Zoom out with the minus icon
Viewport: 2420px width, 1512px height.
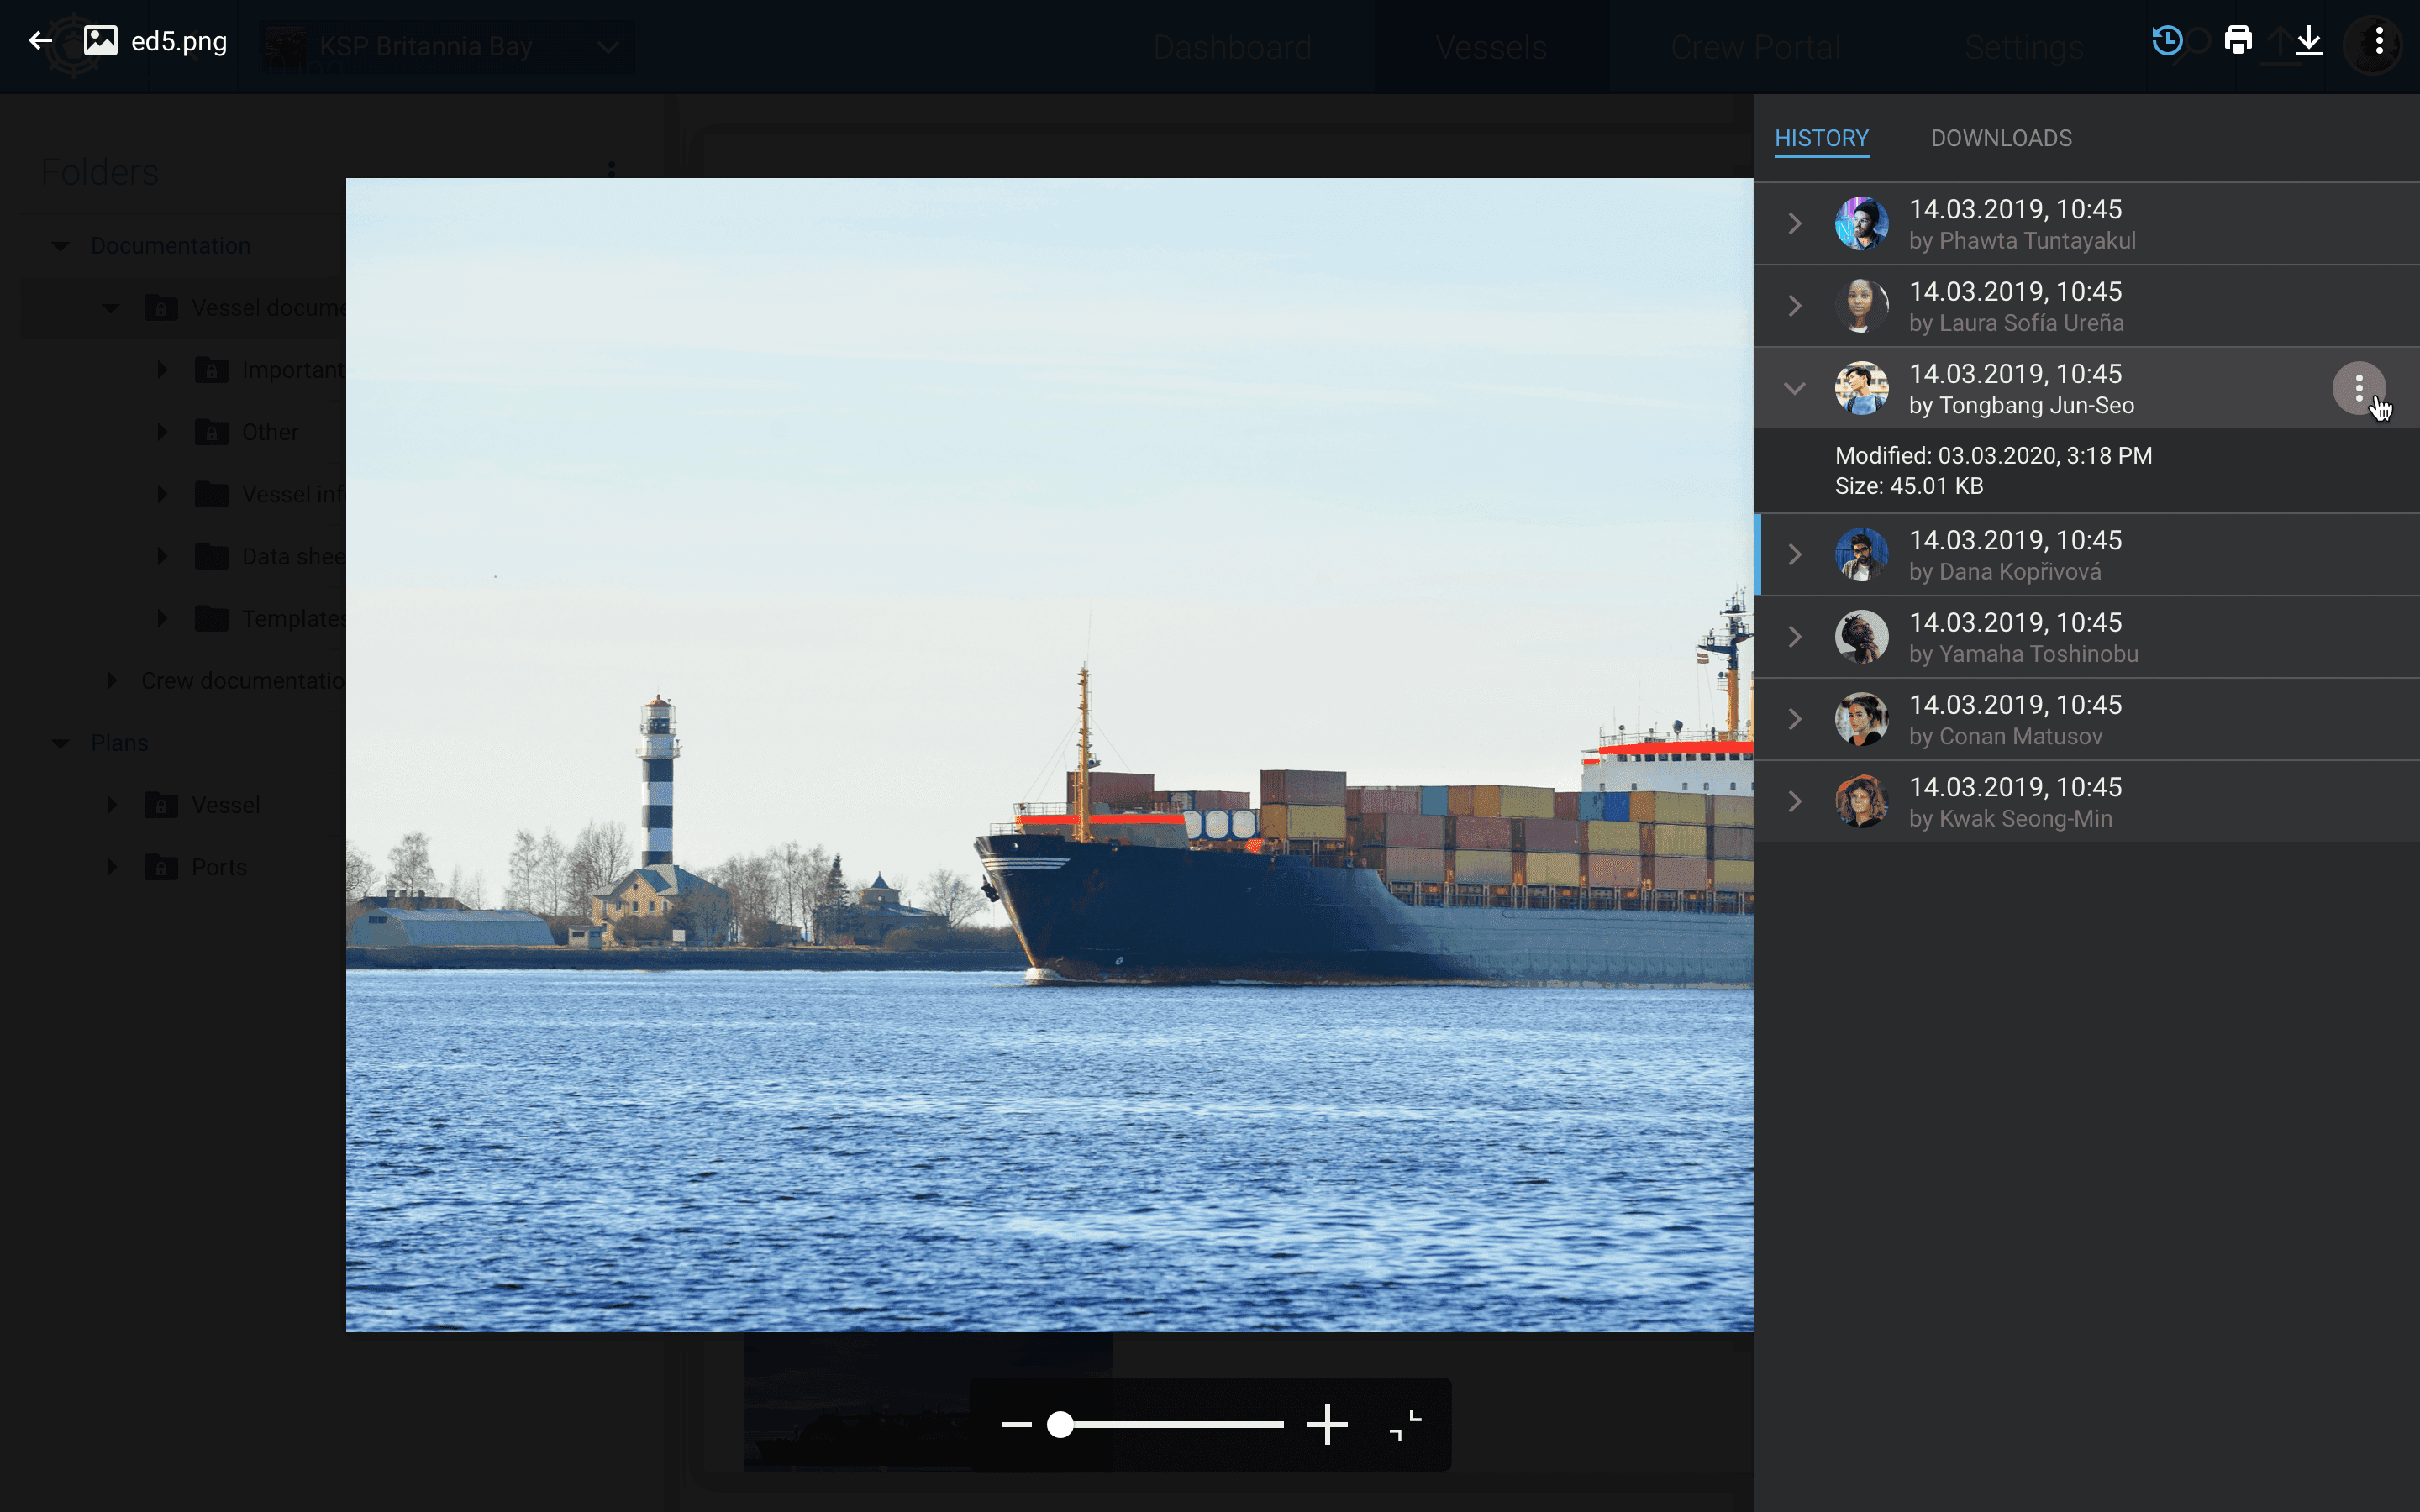pos(1016,1424)
